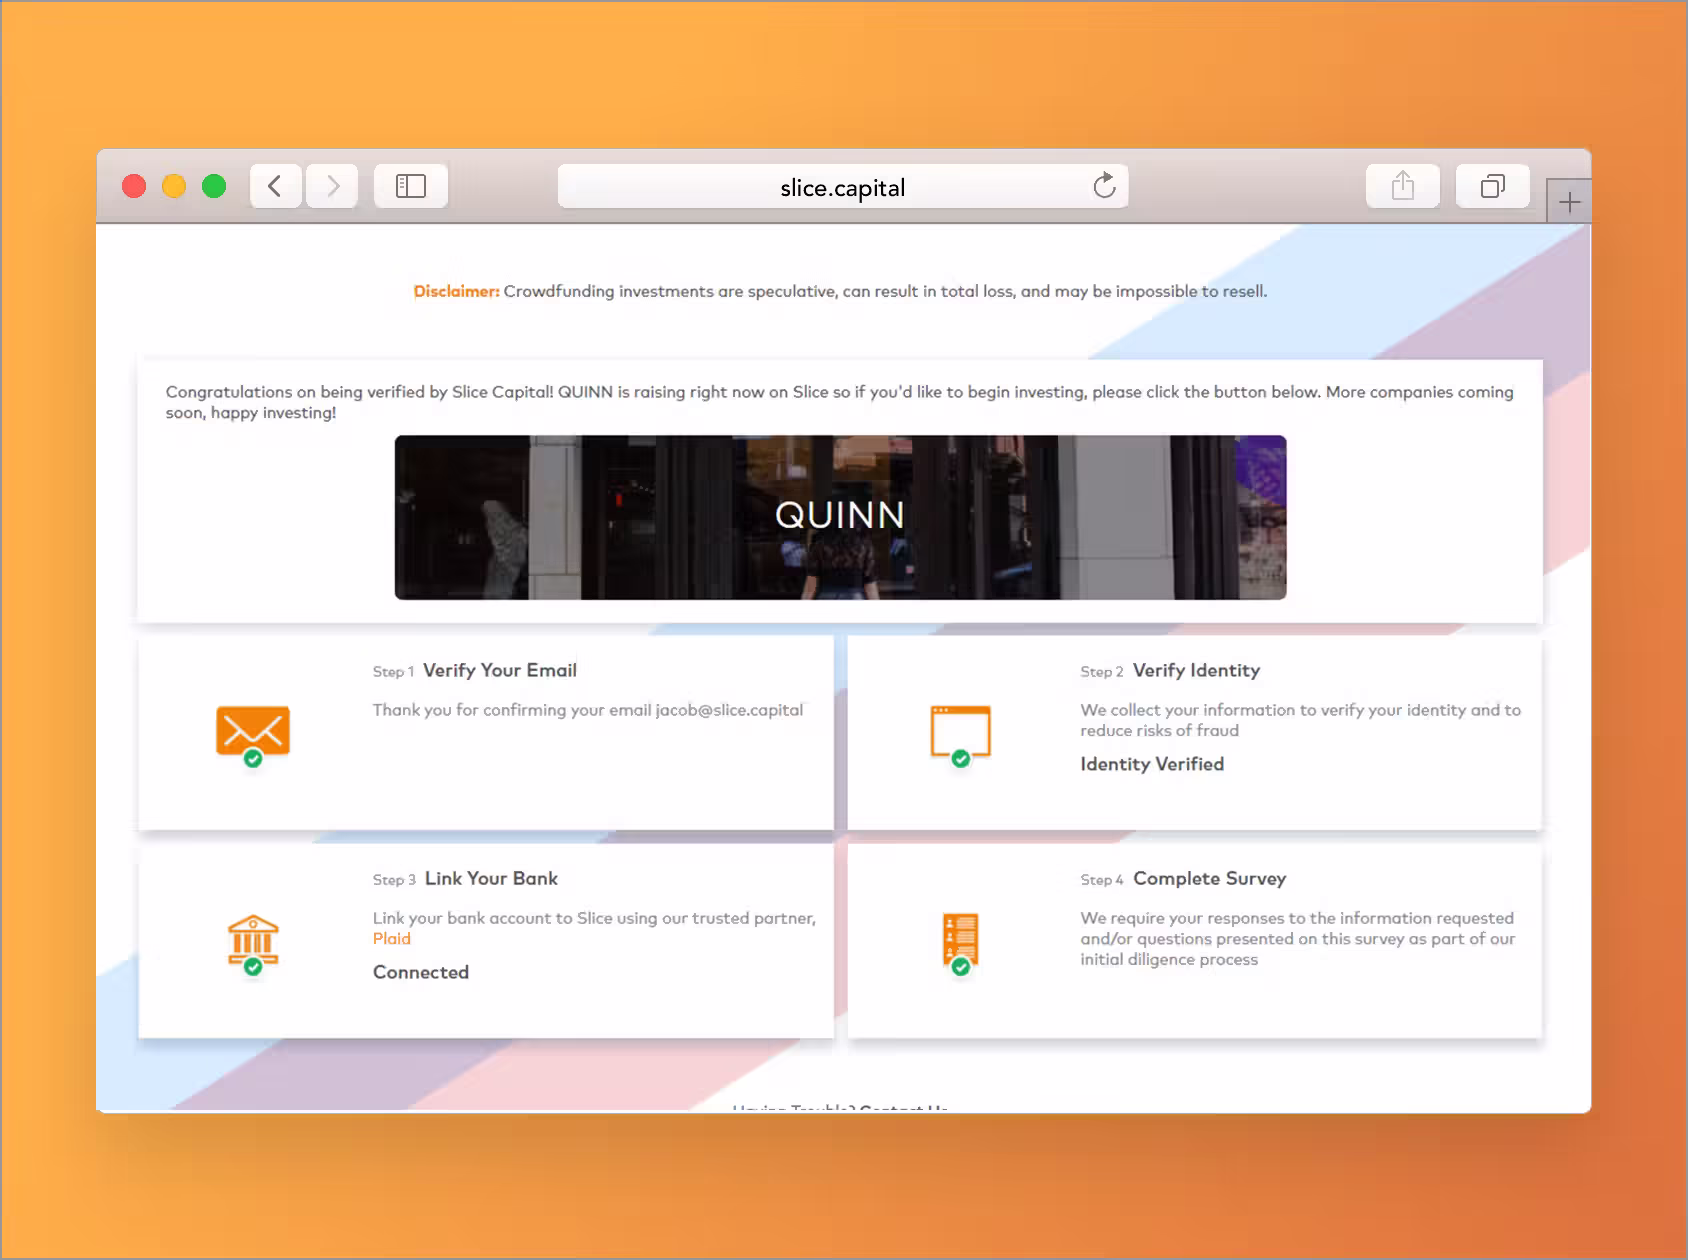This screenshot has height=1260, width=1688.
Task: Navigate forward one page
Action: (x=332, y=185)
